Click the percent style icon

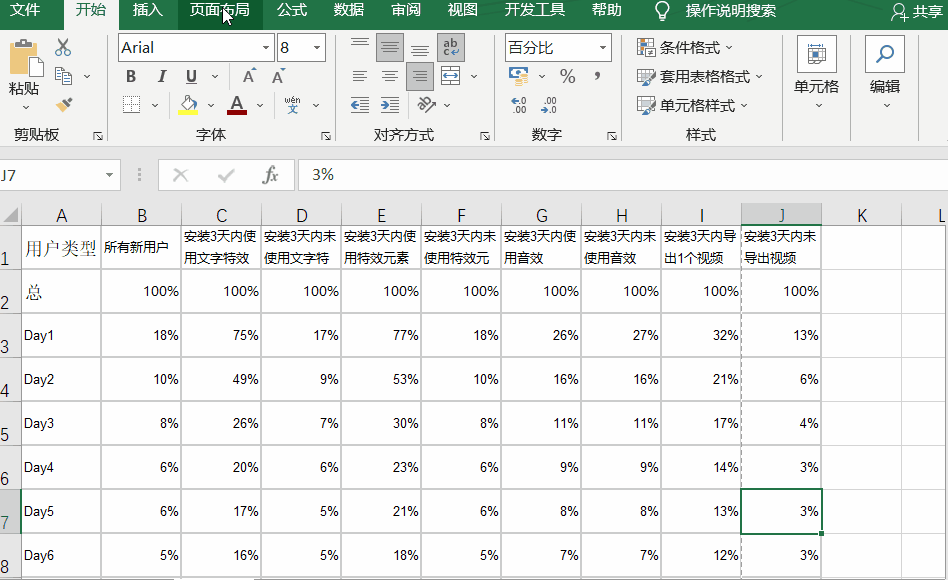(567, 76)
